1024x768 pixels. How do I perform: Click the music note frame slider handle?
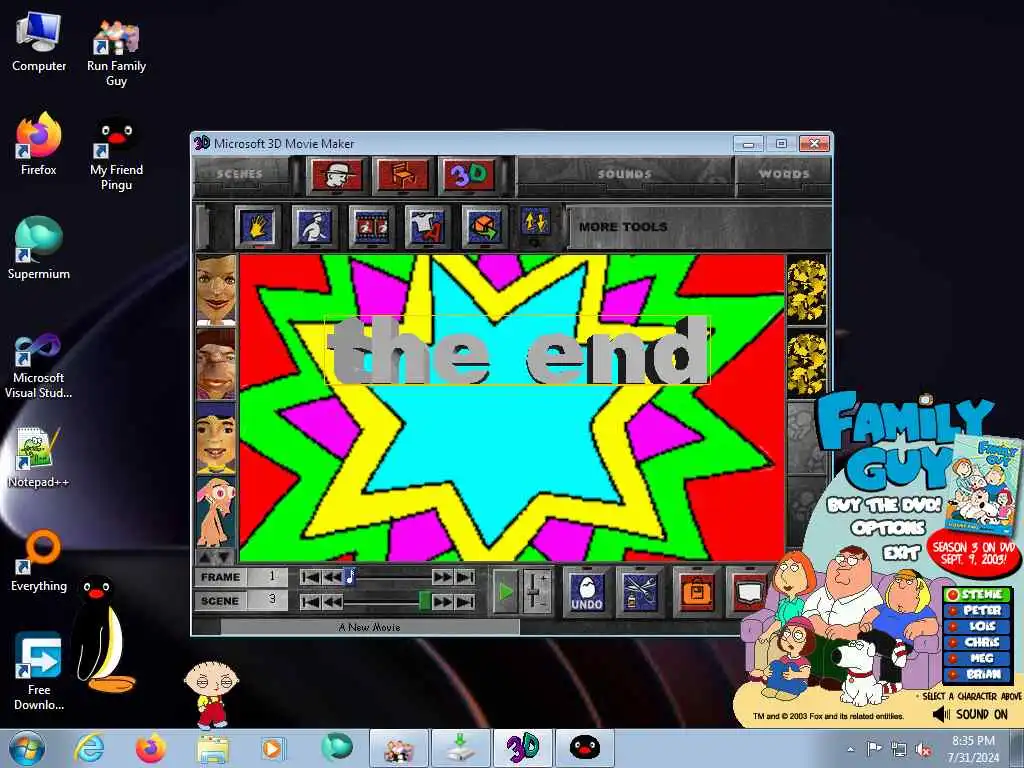coord(349,577)
